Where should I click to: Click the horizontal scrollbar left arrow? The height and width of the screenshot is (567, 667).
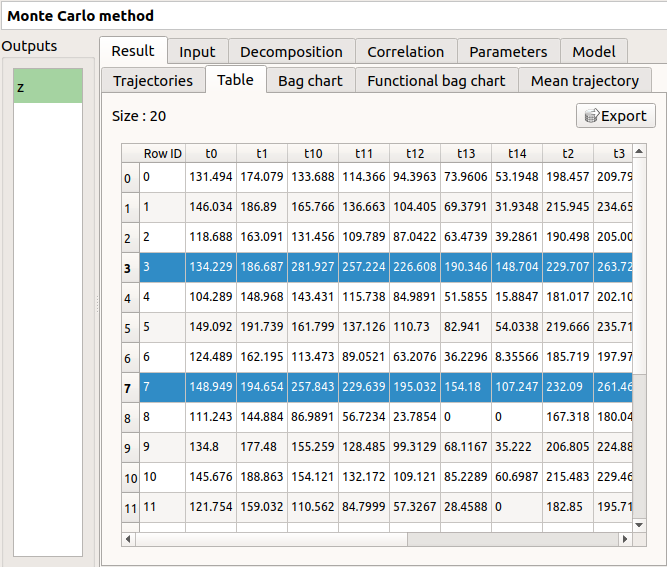click(129, 538)
